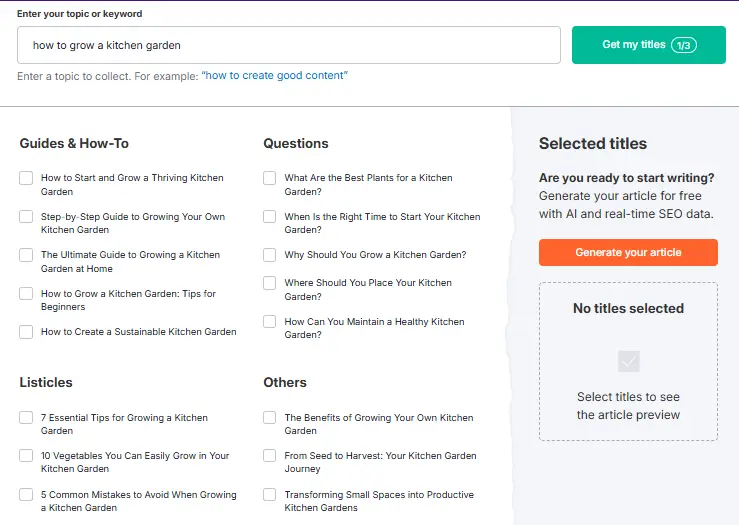The width and height of the screenshot is (739, 525).
Task: Select the "7 Essential Tips" listicle checkbox
Action: pos(26,418)
